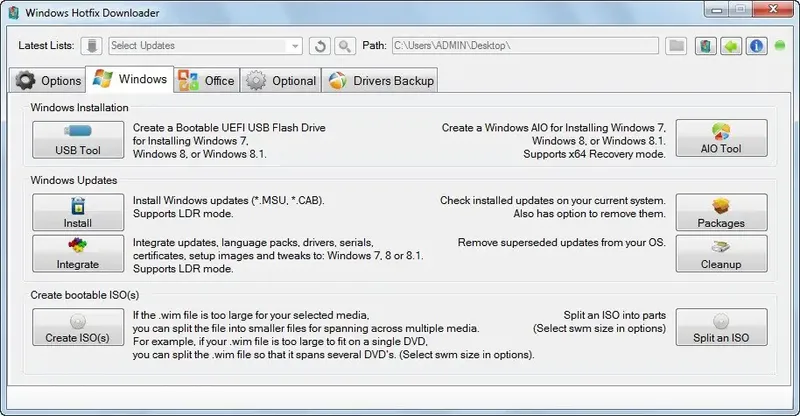
Task: Click the browse folder icon
Action: click(677, 45)
